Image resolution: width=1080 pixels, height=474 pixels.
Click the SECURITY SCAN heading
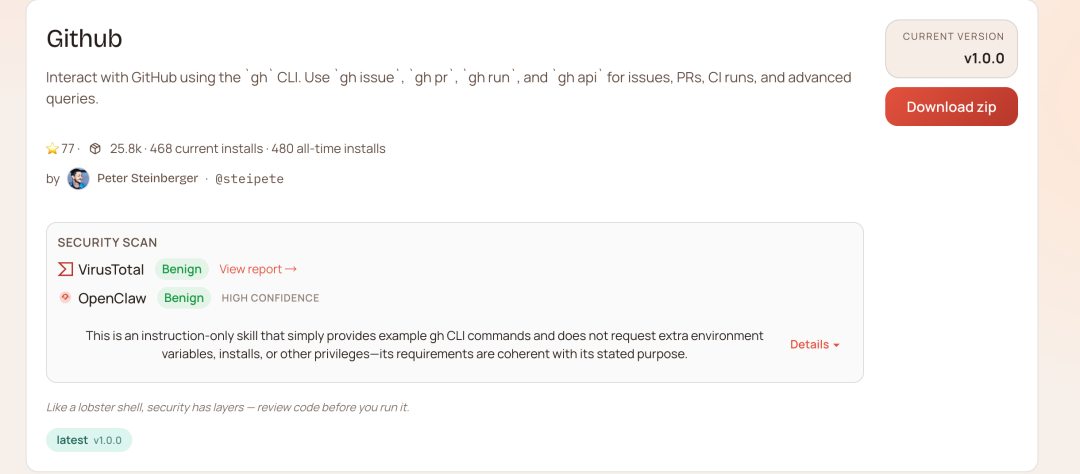pyautogui.click(x=107, y=242)
